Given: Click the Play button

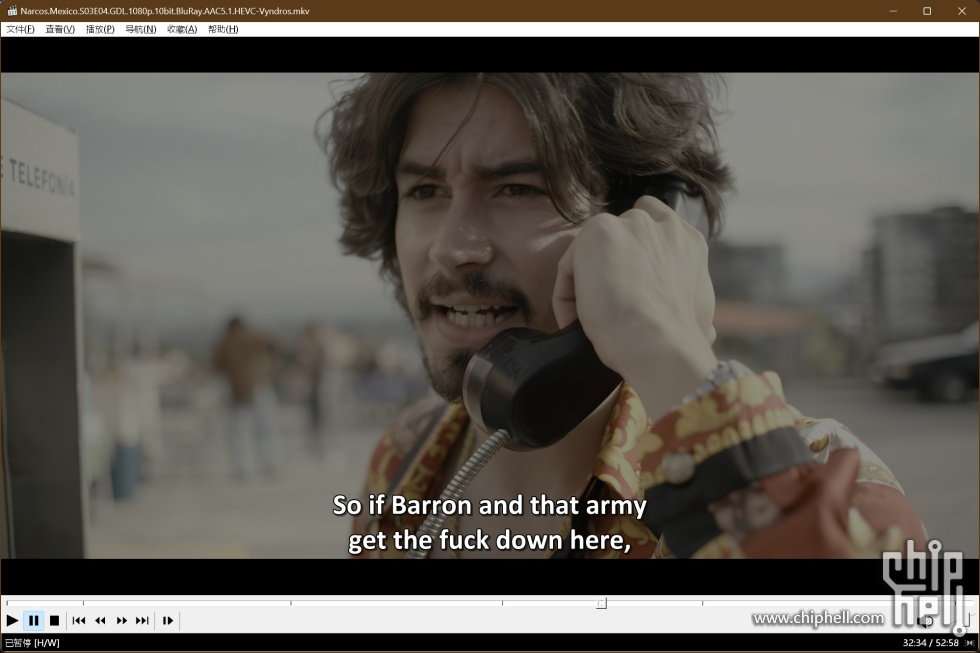Looking at the screenshot, I should coord(12,621).
